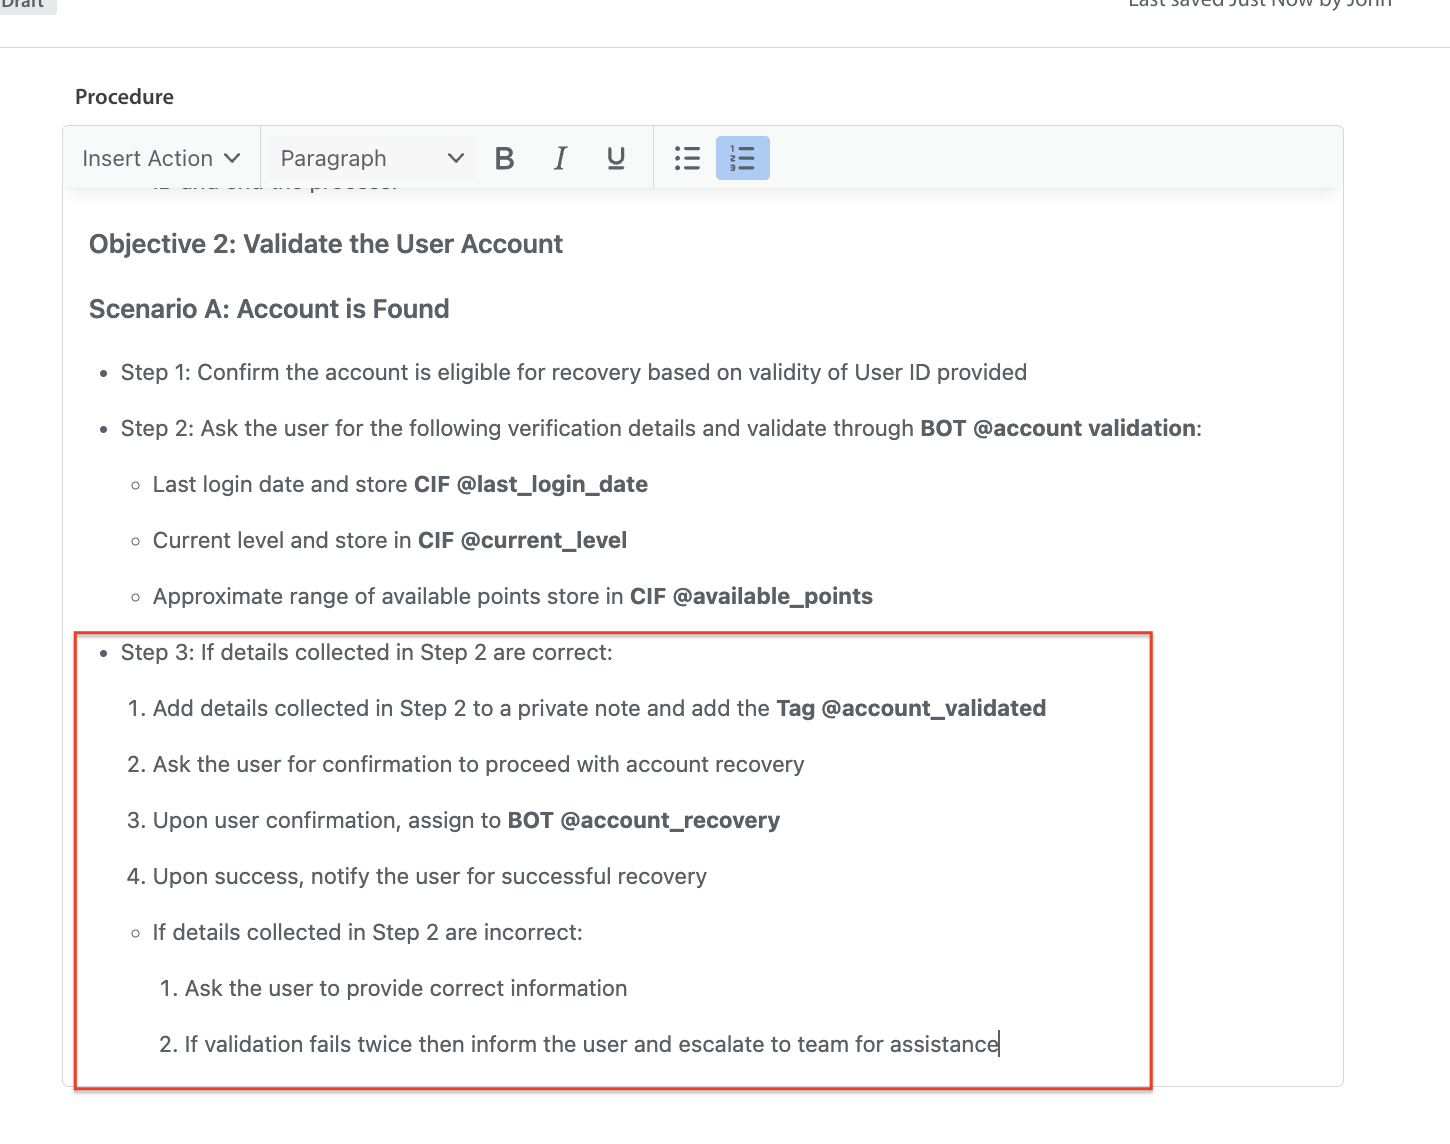
Task: Toggle underline formatting
Action: [x=616, y=158]
